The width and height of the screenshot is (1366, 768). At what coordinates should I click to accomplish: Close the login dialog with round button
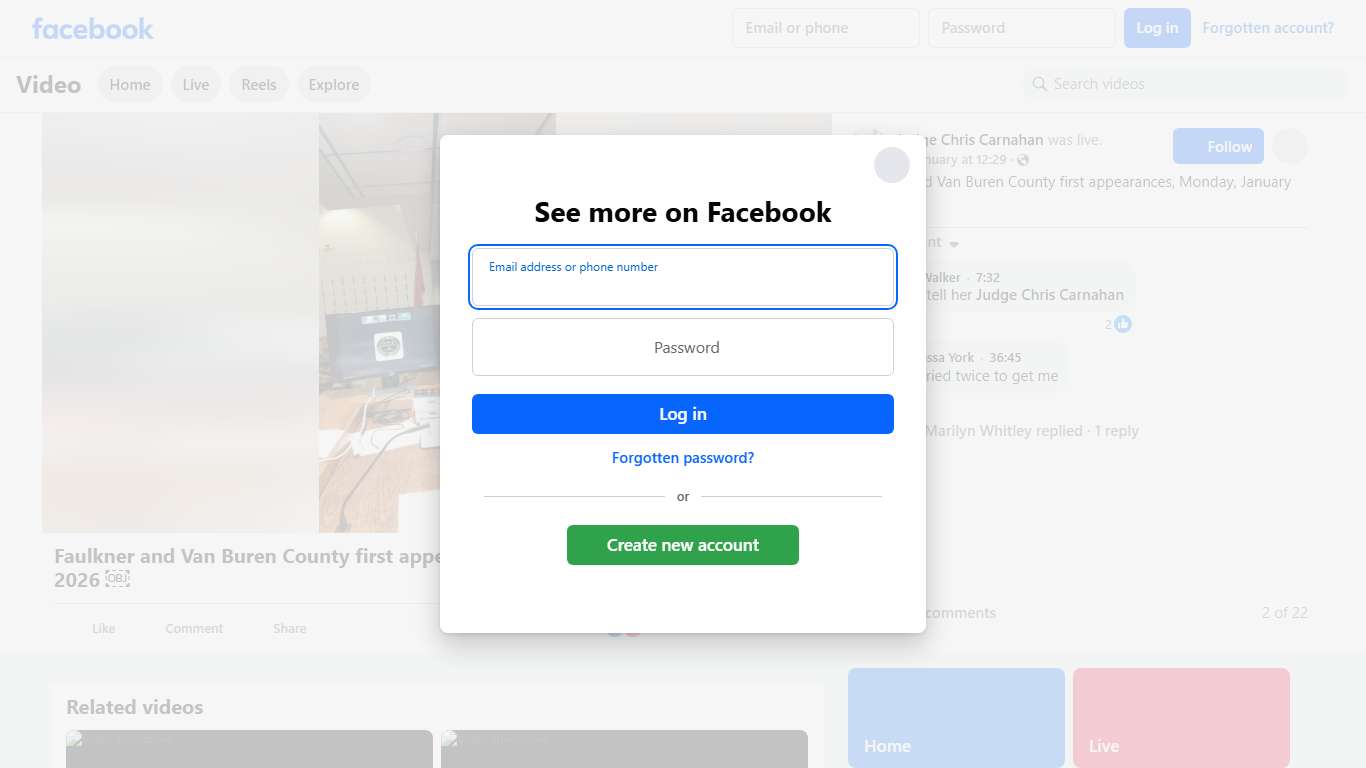pos(892,165)
